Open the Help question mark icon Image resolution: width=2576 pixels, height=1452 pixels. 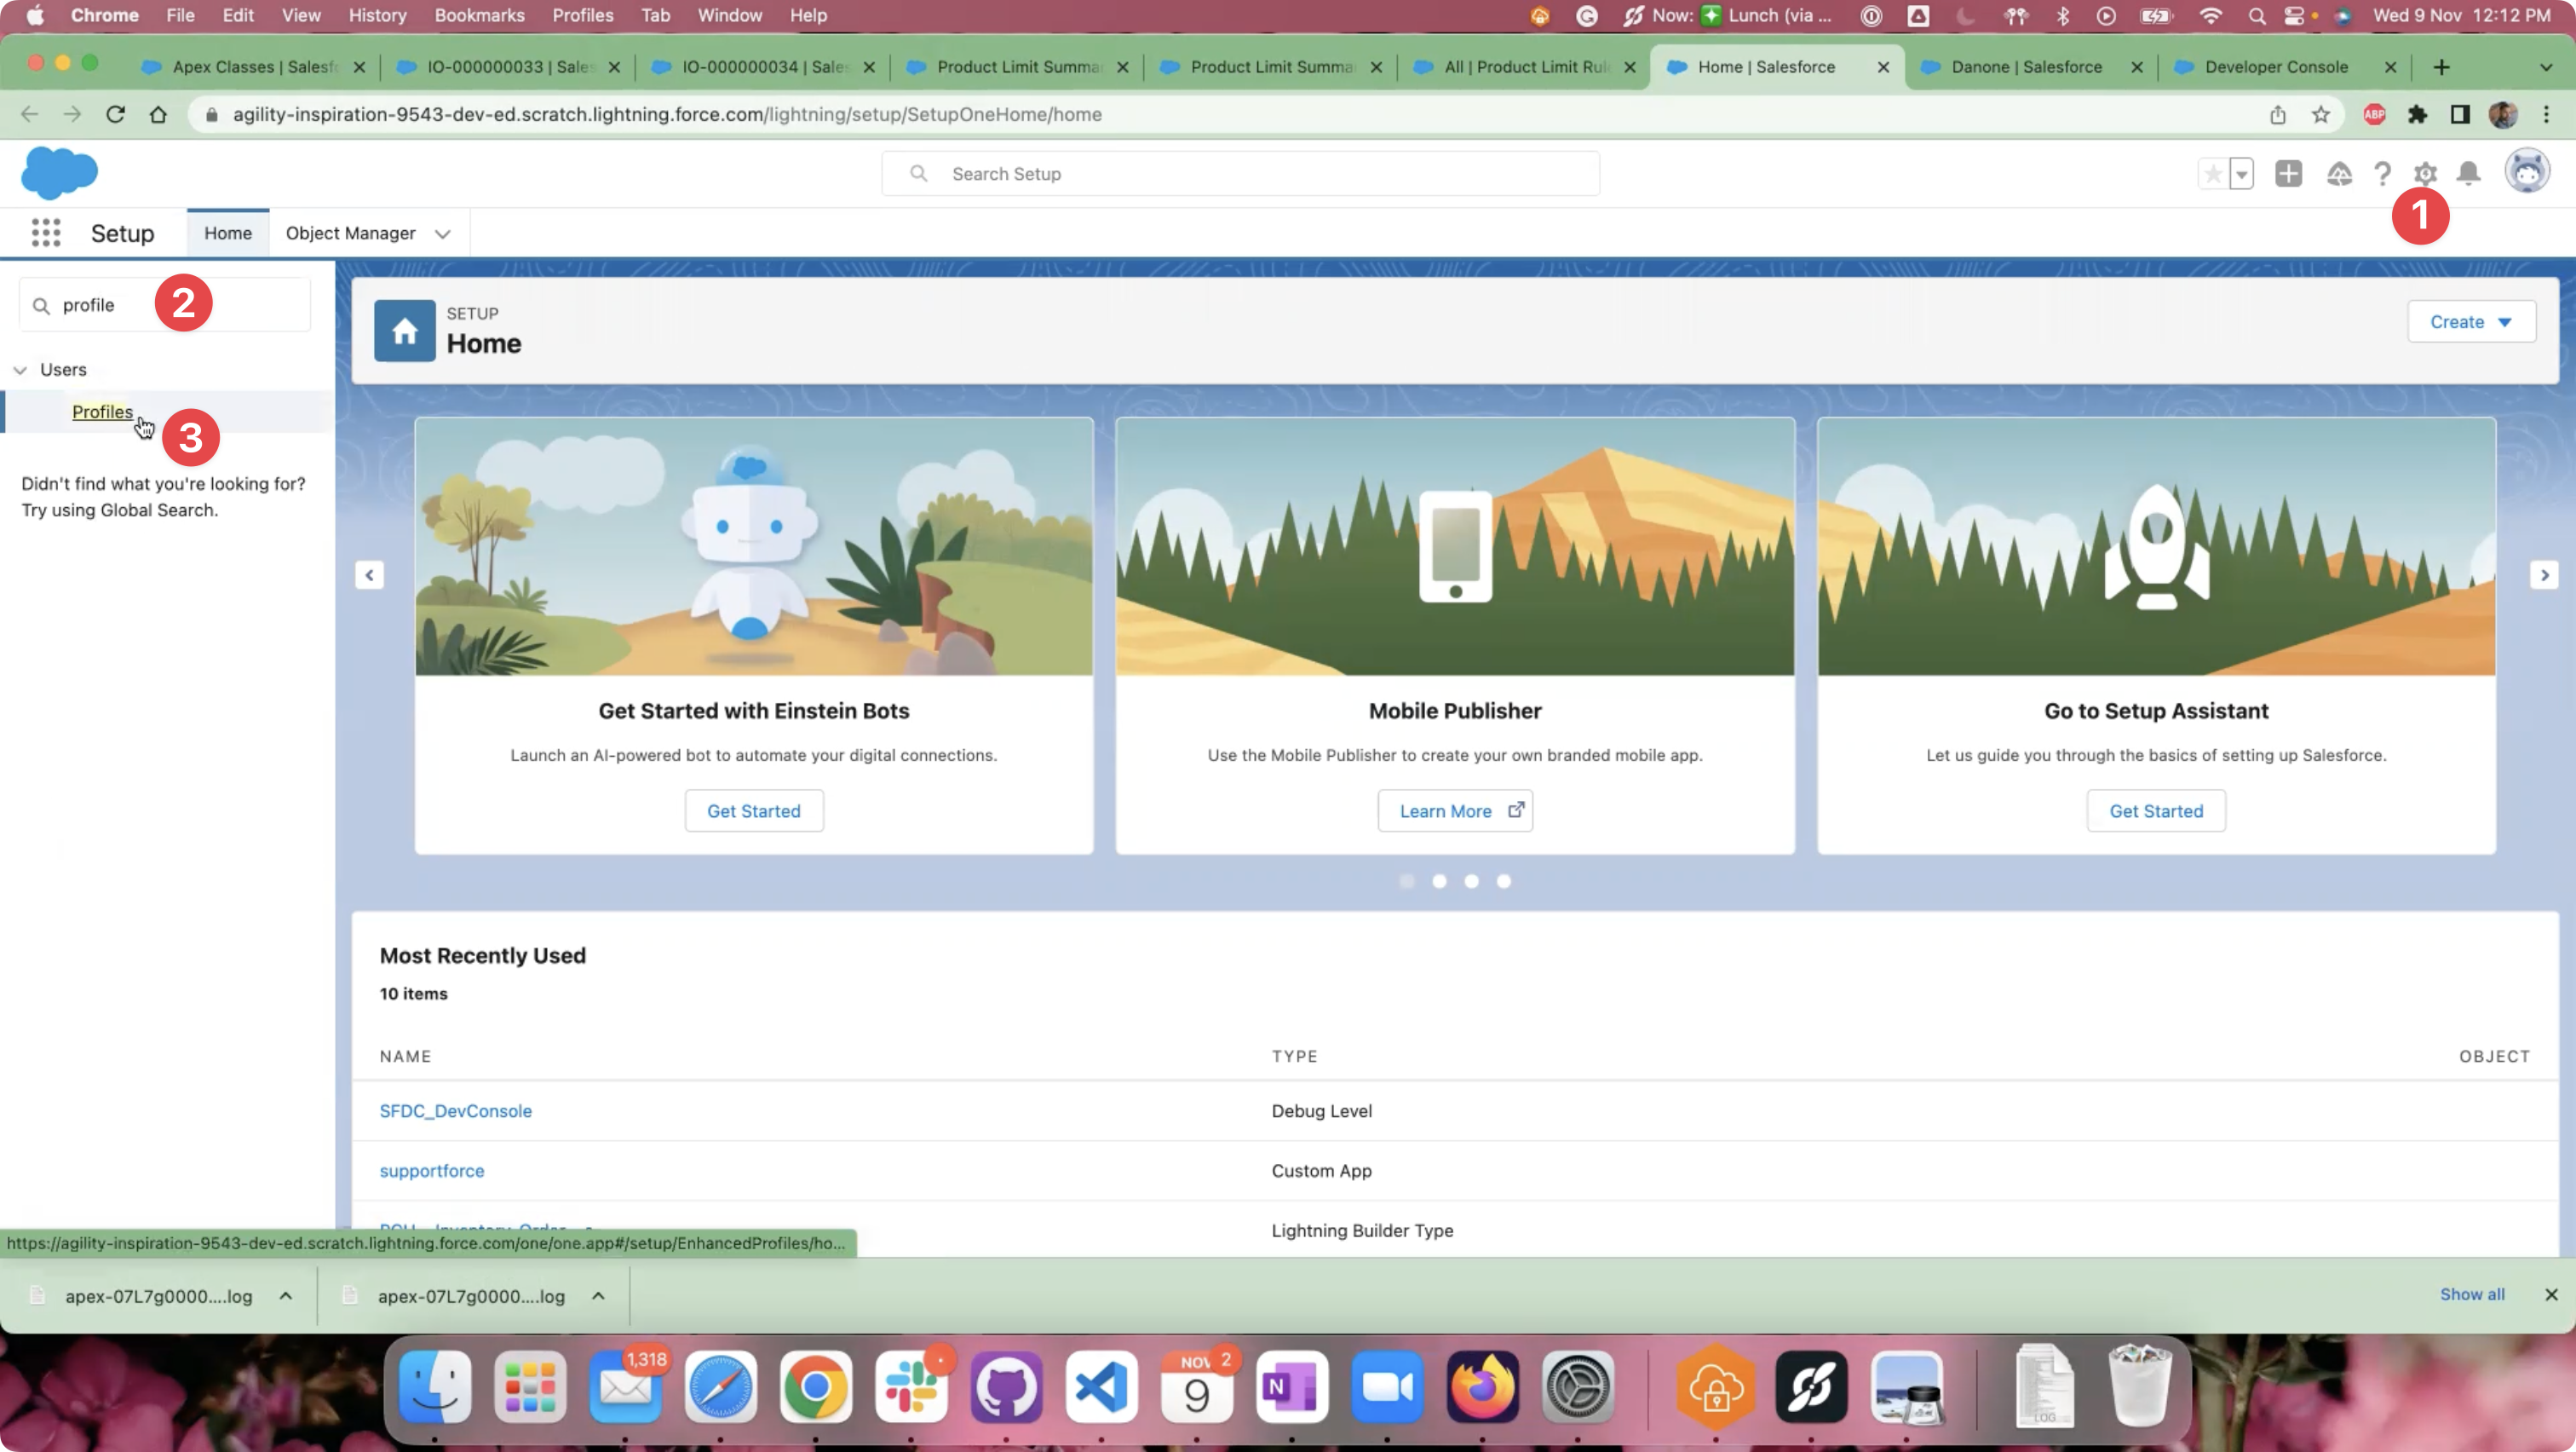click(x=2382, y=174)
